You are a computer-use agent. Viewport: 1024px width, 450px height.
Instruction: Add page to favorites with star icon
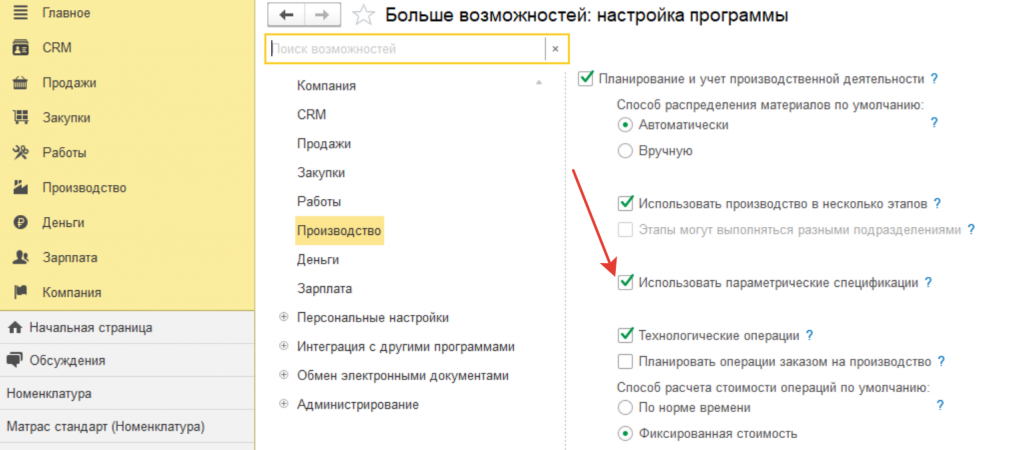tap(364, 14)
